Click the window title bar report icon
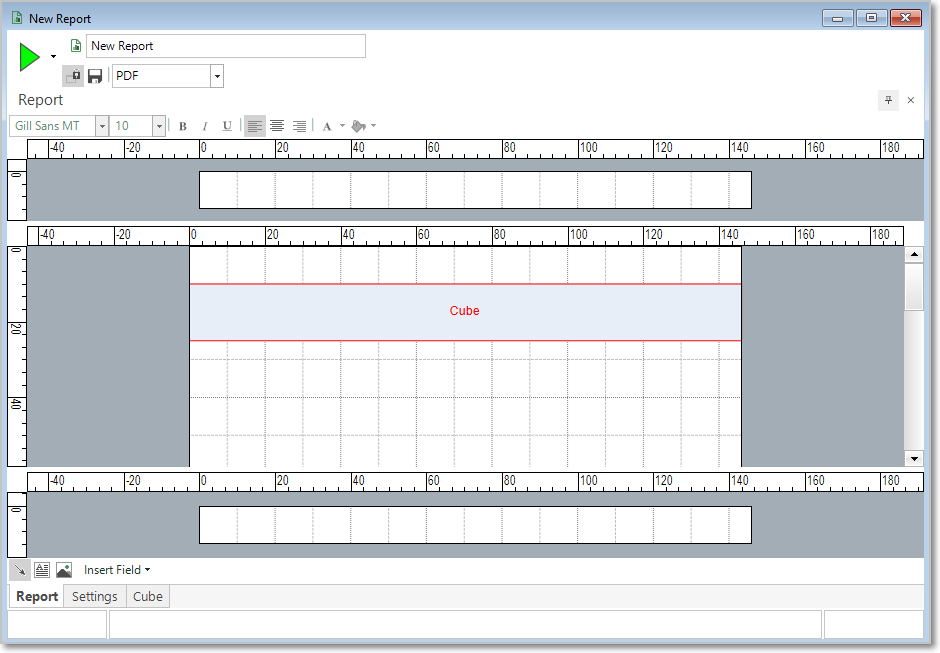The image size is (940, 653). 17,19
